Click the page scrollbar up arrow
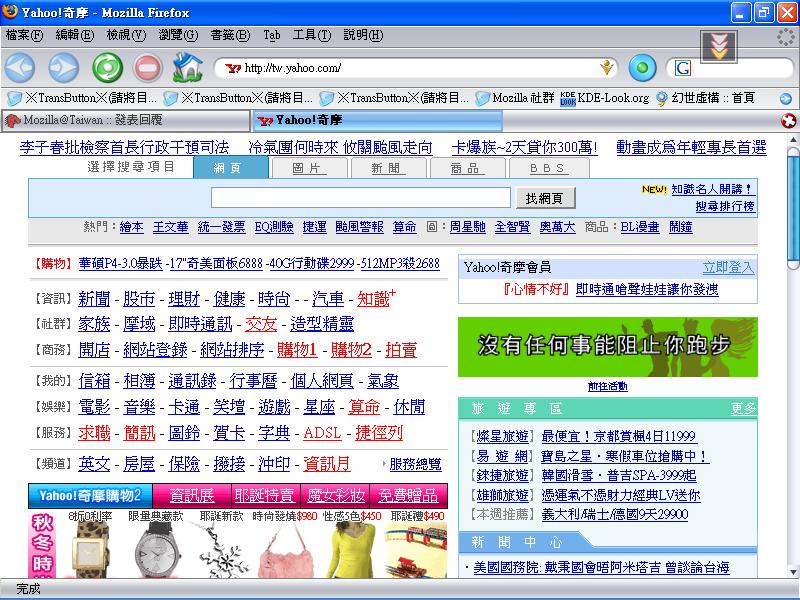 (x=793, y=140)
